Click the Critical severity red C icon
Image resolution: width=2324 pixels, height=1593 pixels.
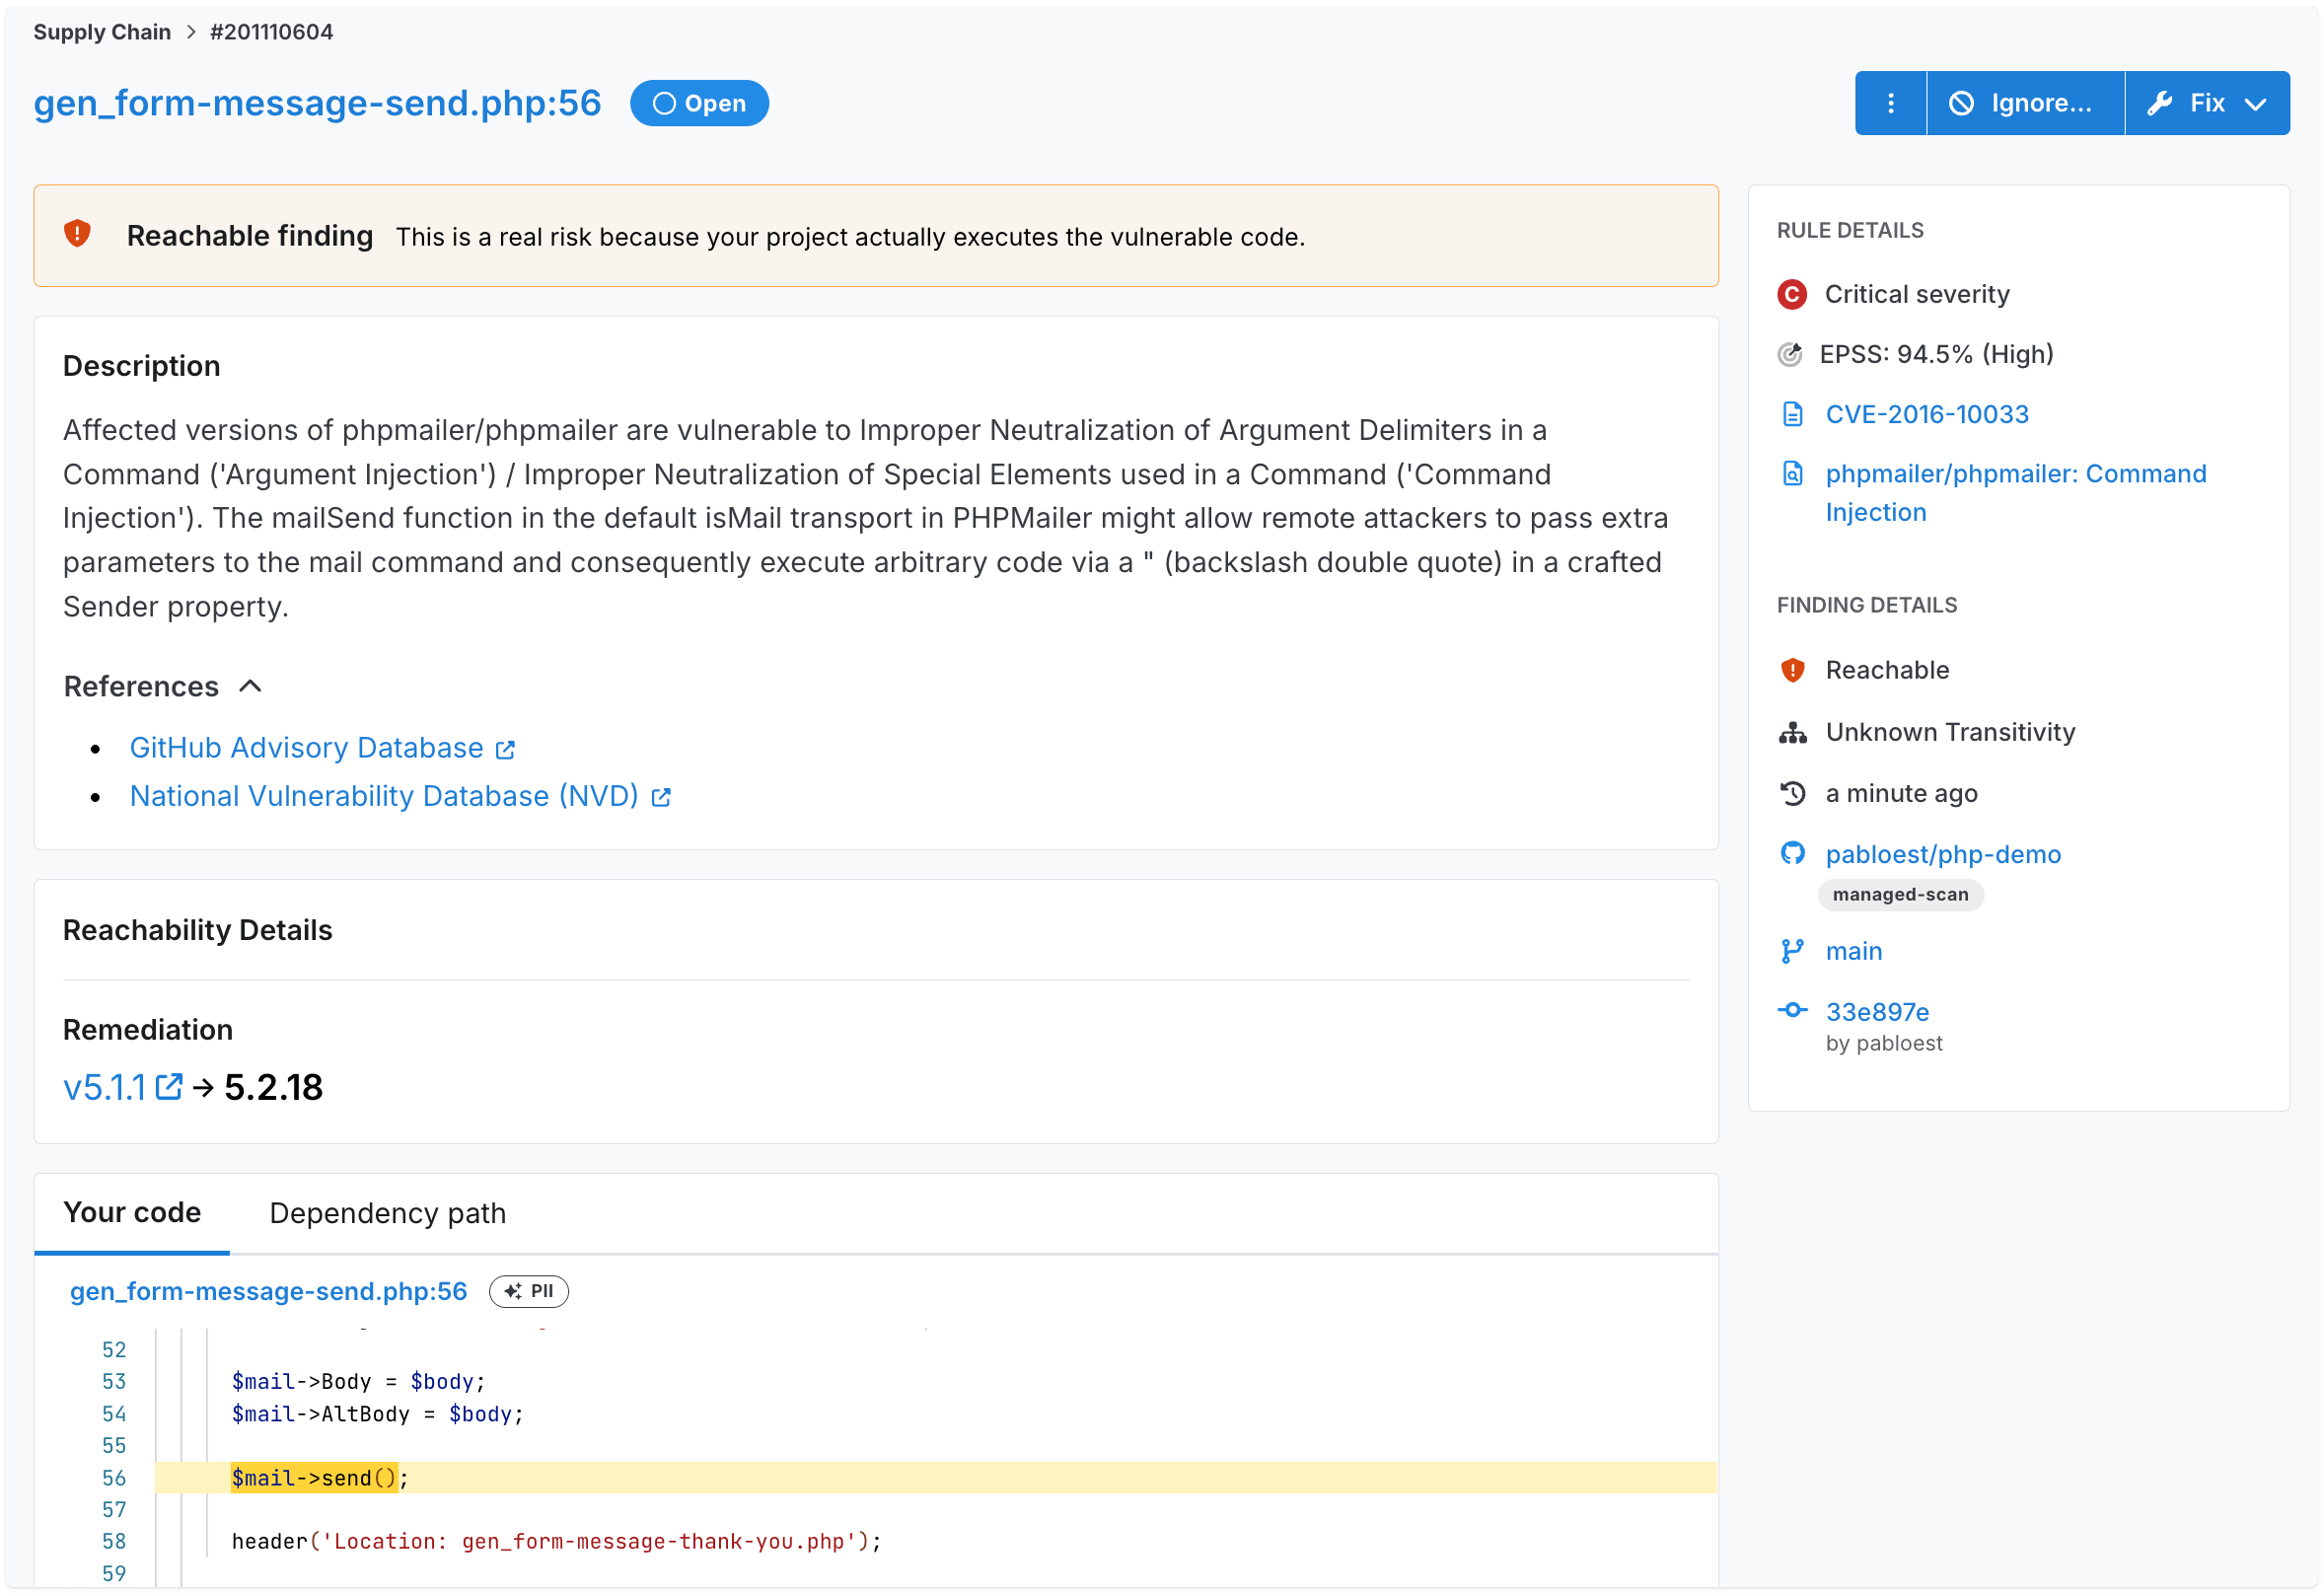(x=1791, y=294)
